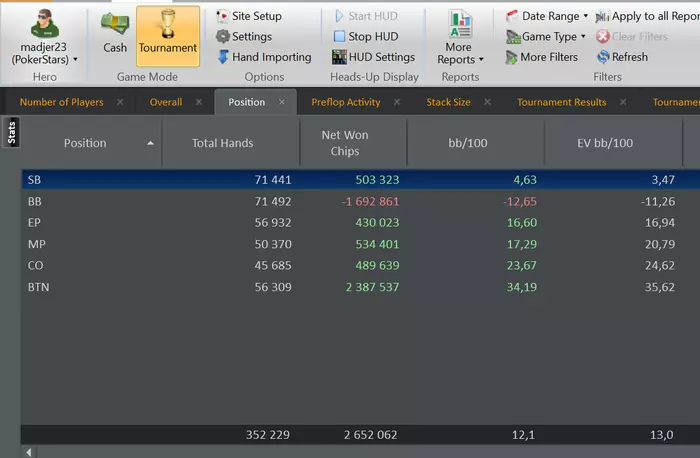Screen dimensions: 700x458
Task: Click the BB net won value -1 692 861
Action: 370,201
